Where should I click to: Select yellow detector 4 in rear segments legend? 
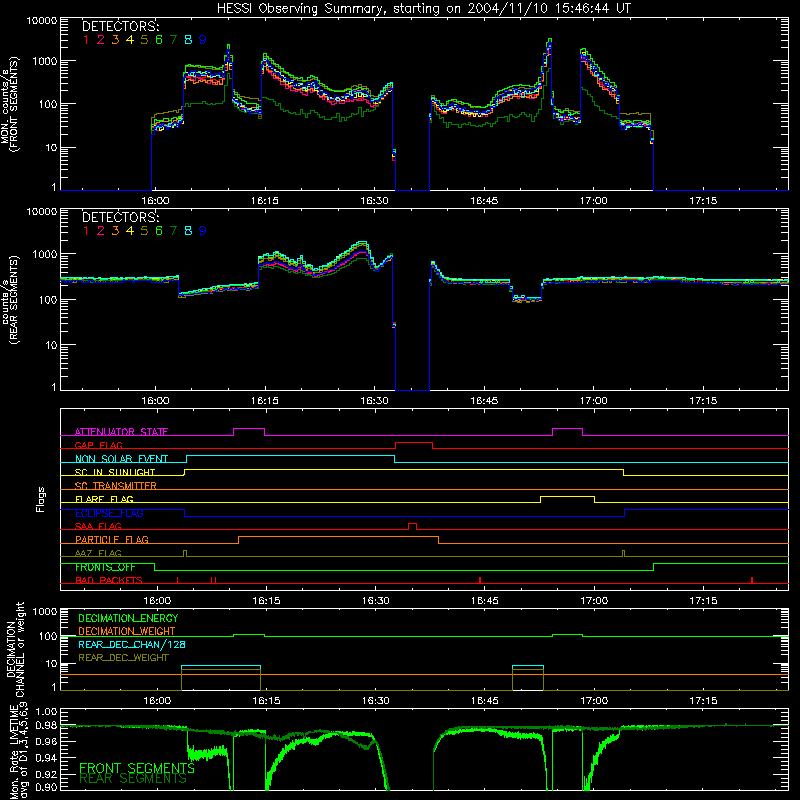click(x=130, y=231)
